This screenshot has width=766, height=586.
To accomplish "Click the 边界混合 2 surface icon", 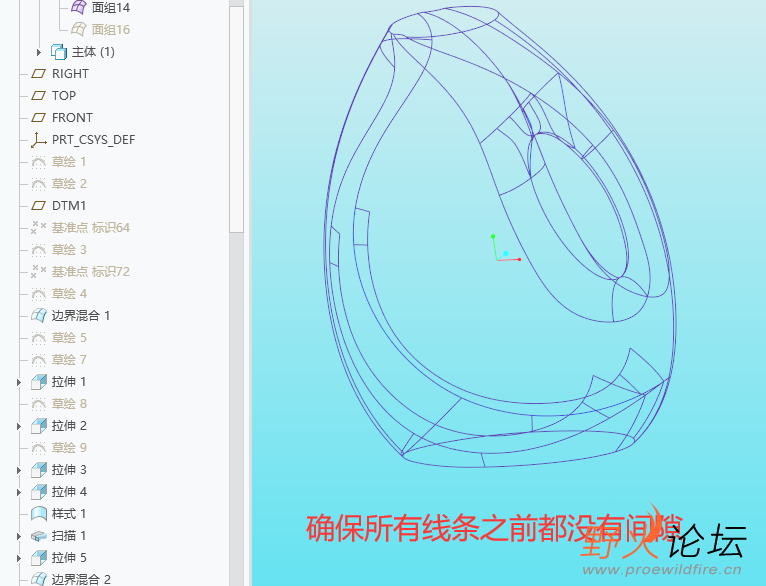I will click(x=39, y=579).
